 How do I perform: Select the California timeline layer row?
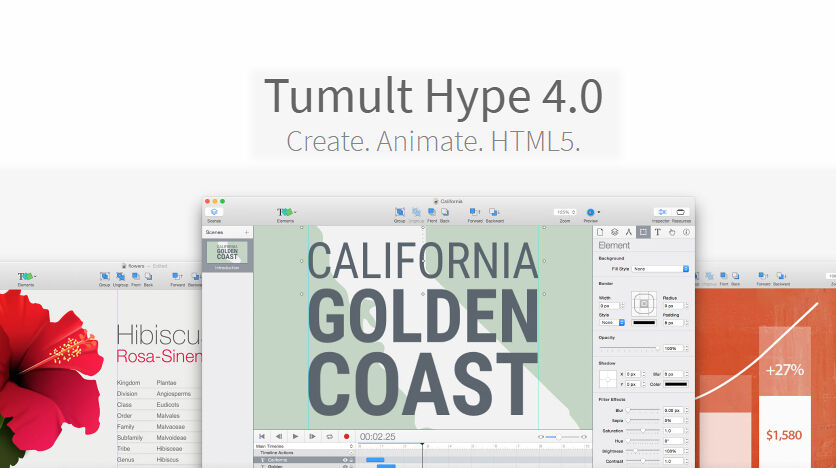pyautogui.click(x=304, y=459)
